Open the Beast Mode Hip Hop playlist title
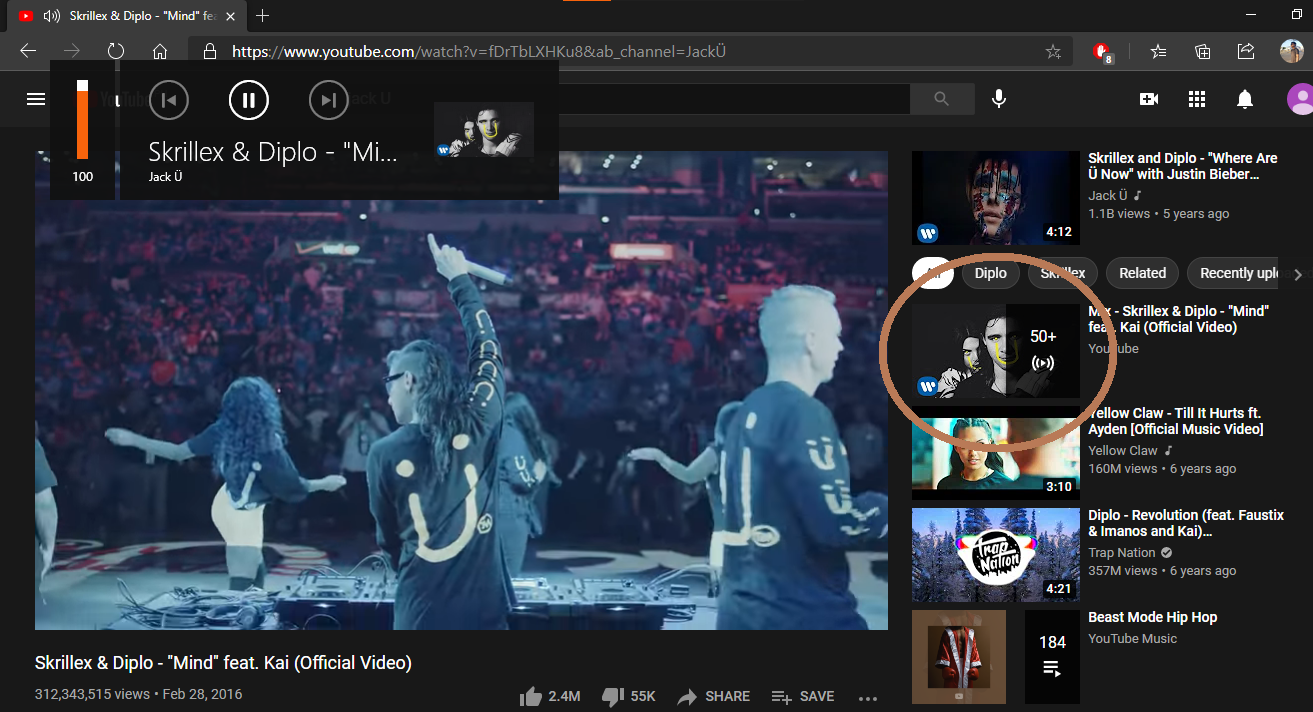The height and width of the screenshot is (712, 1313). 1152,617
